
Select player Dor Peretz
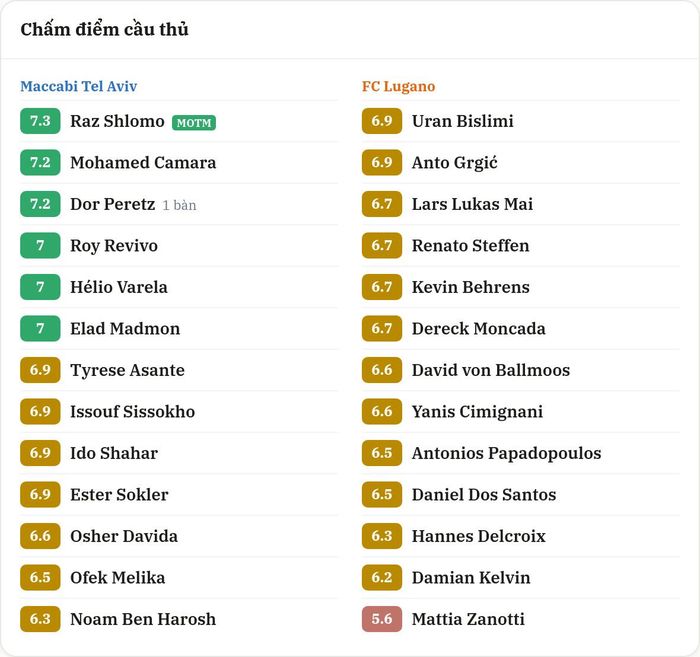pyautogui.click(x=112, y=204)
